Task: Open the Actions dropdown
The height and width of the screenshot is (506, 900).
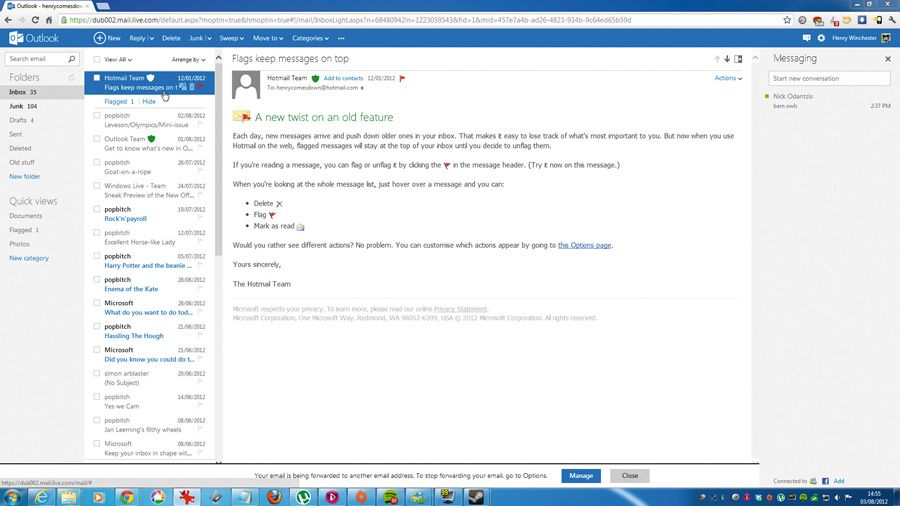Action: coord(728,78)
